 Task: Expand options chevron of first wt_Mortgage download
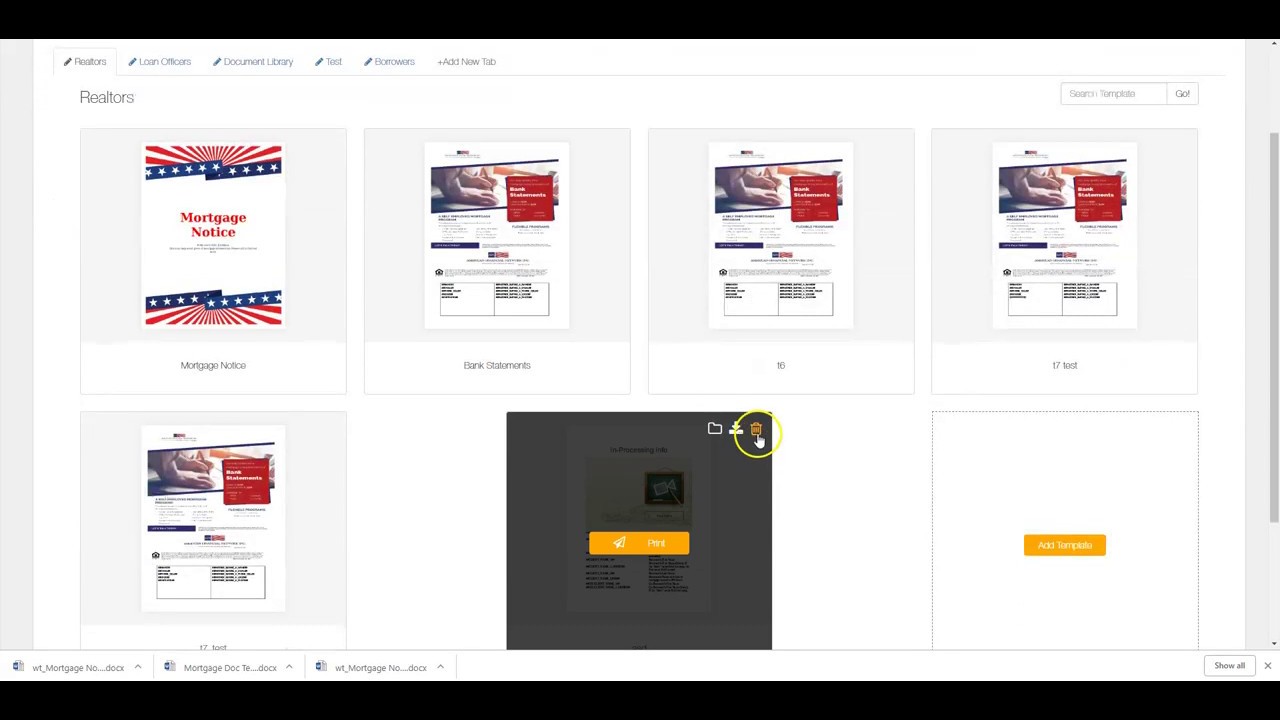[137, 667]
